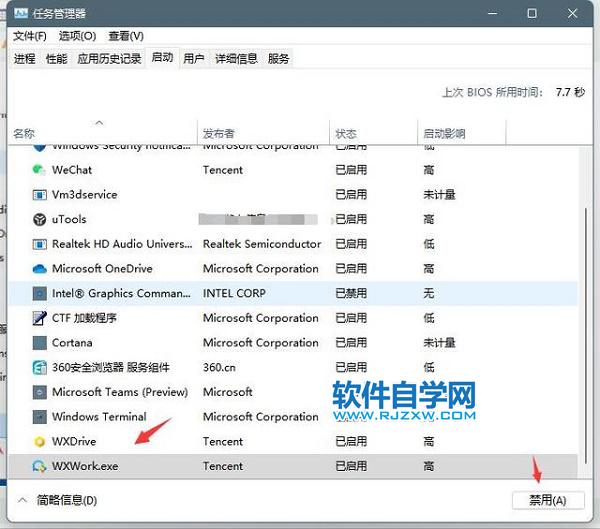Click the 禁用(A) button
Screen dimensions: 600x529
coord(548,500)
